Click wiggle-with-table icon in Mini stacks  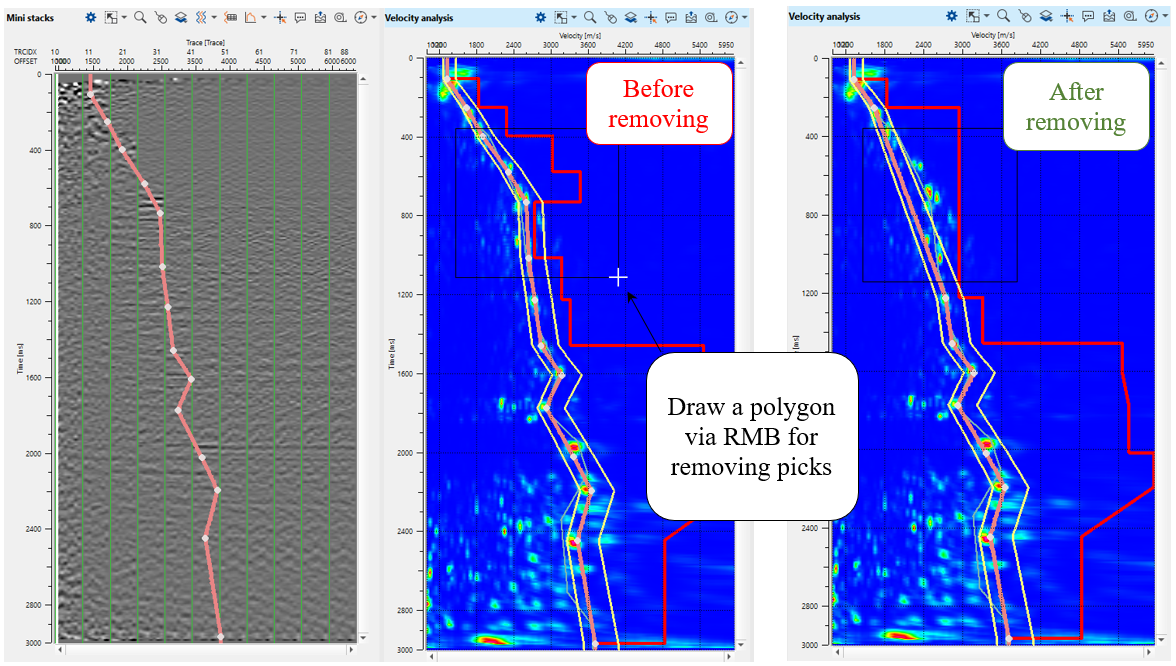click(x=230, y=17)
